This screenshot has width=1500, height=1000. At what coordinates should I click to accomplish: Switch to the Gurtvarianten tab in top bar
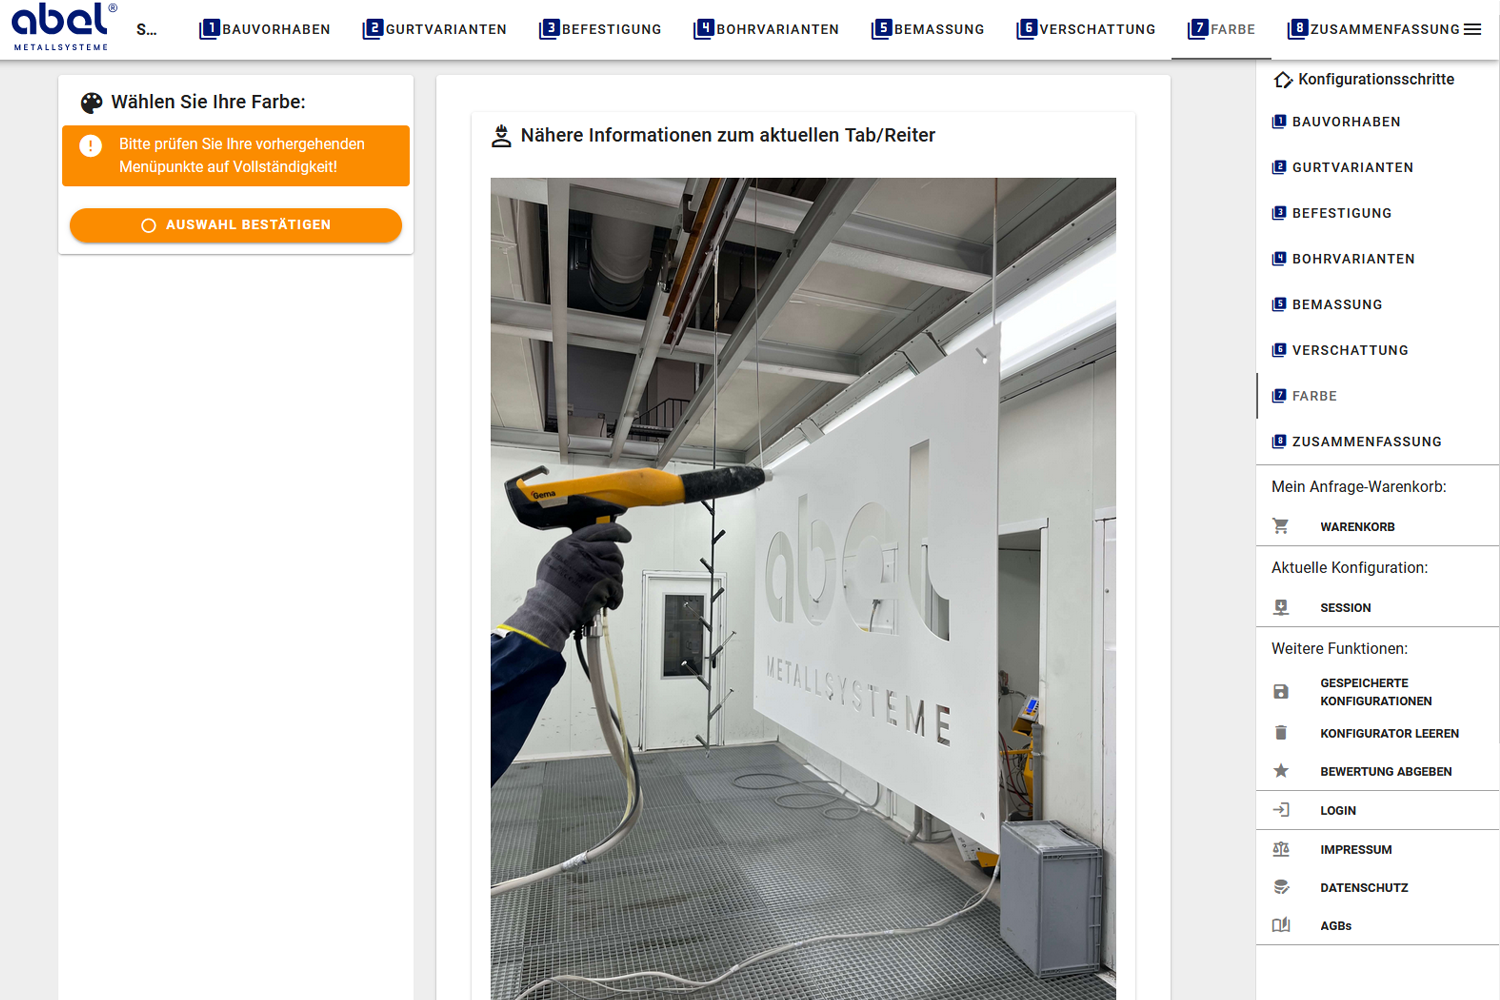pos(435,29)
